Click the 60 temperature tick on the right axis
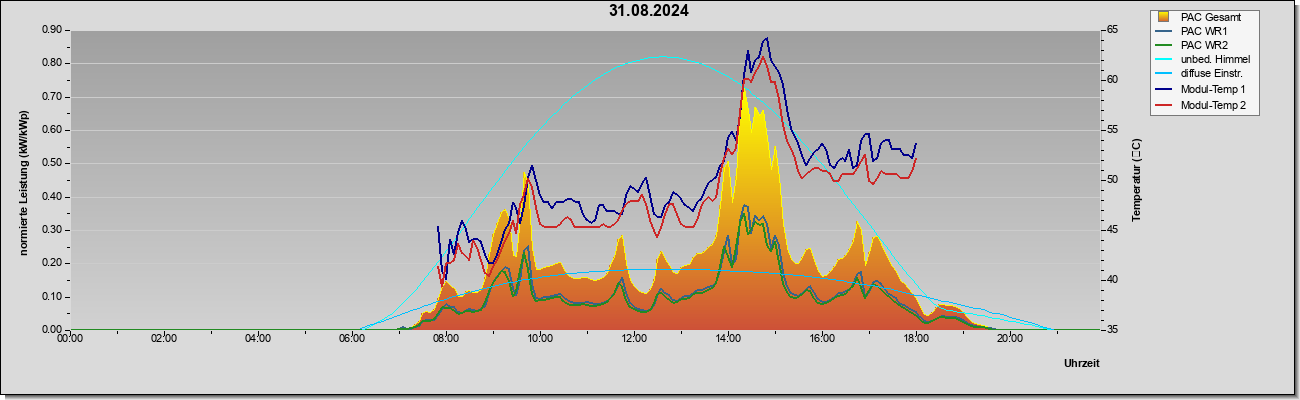1300x400 pixels. (1111, 80)
